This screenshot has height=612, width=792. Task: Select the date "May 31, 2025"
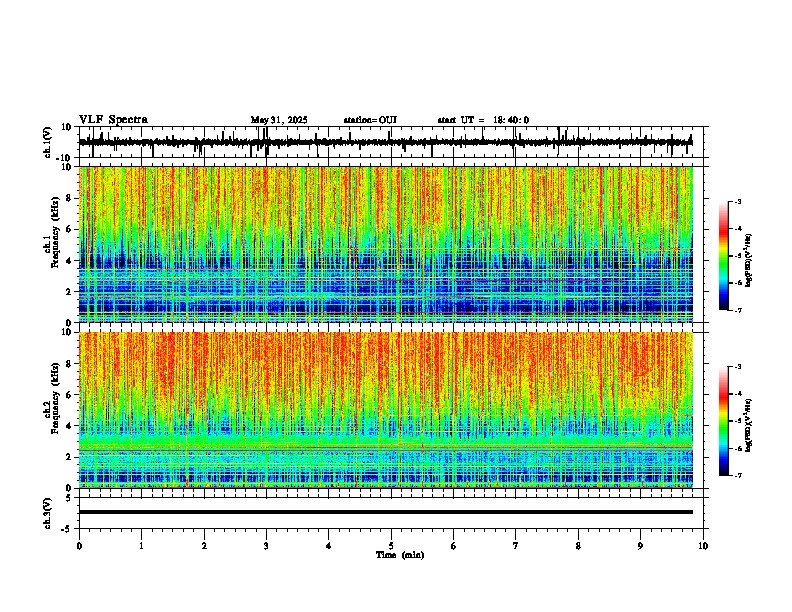click(279, 120)
